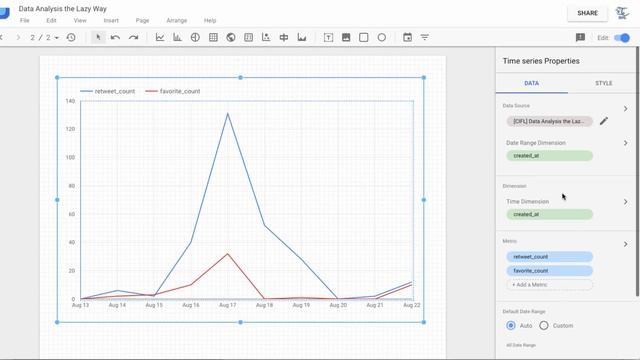Click the properties panel scrollbar

coord(638,171)
